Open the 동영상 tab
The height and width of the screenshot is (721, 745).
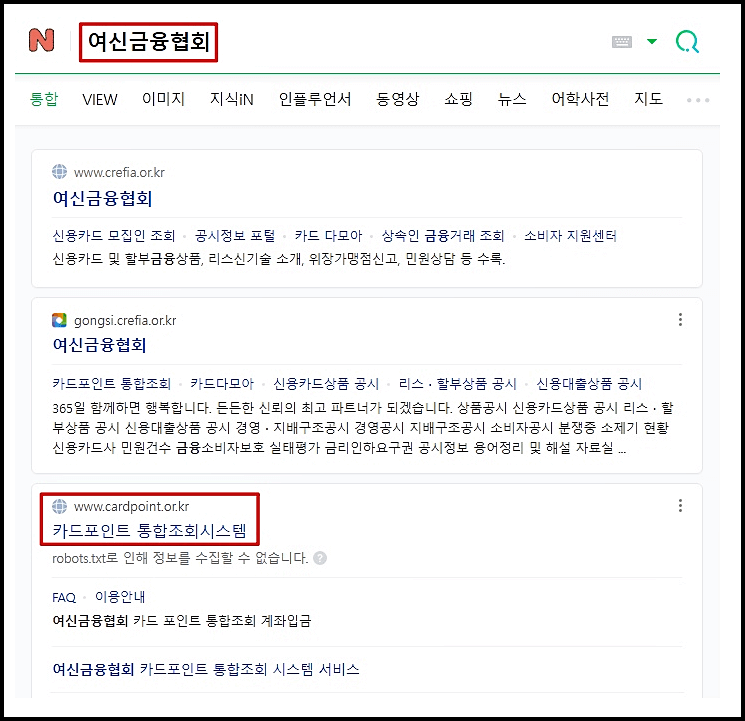click(x=398, y=99)
